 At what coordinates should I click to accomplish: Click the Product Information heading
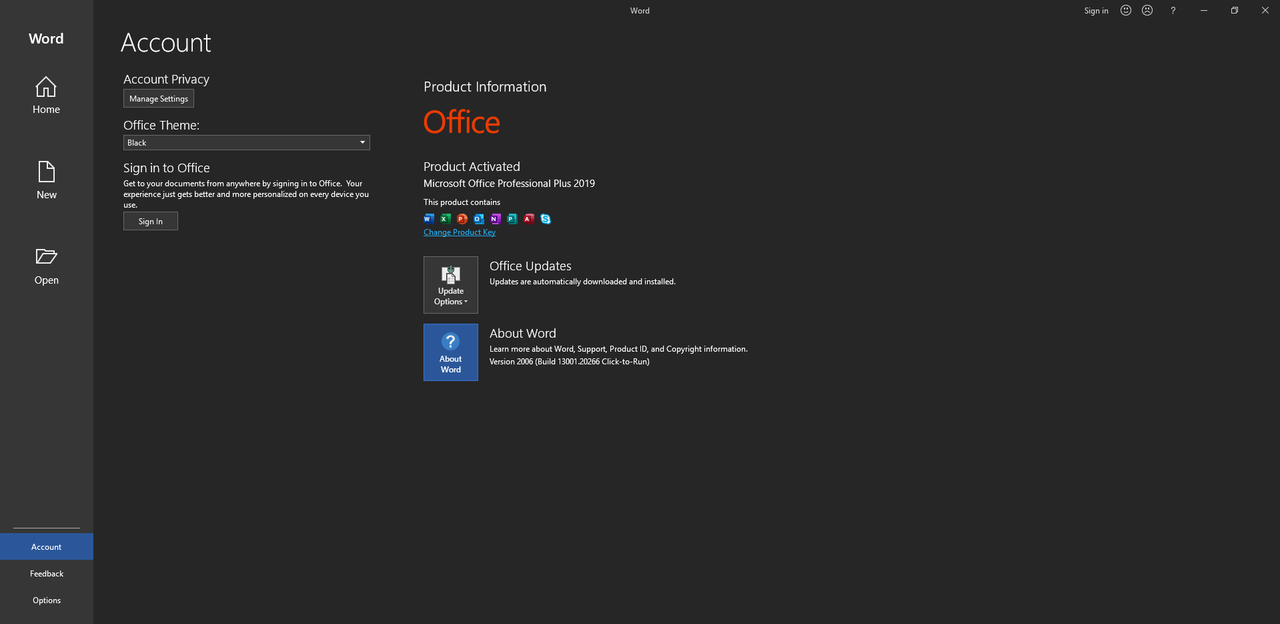[485, 87]
